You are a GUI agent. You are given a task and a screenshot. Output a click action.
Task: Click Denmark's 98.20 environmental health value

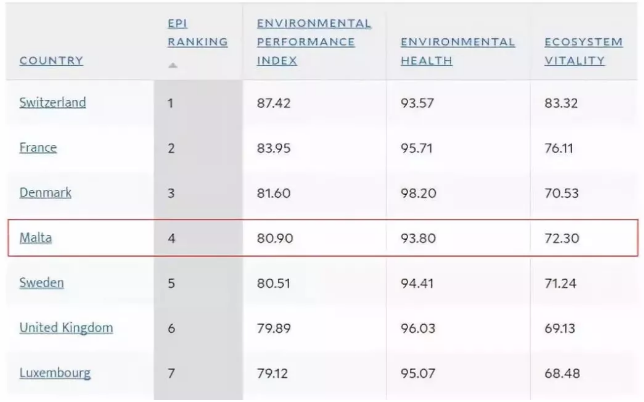[x=418, y=193]
